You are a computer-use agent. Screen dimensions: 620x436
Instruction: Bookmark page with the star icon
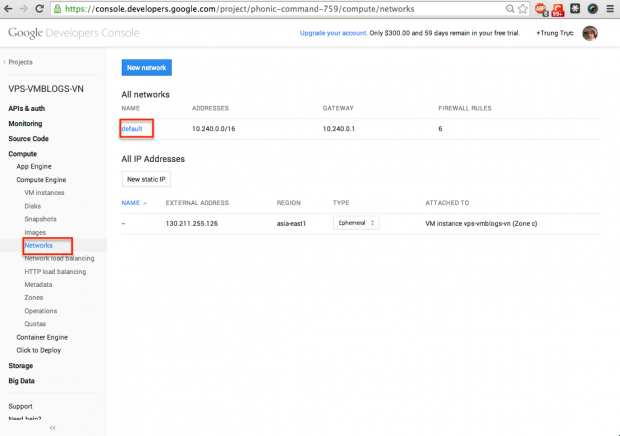[523, 9]
